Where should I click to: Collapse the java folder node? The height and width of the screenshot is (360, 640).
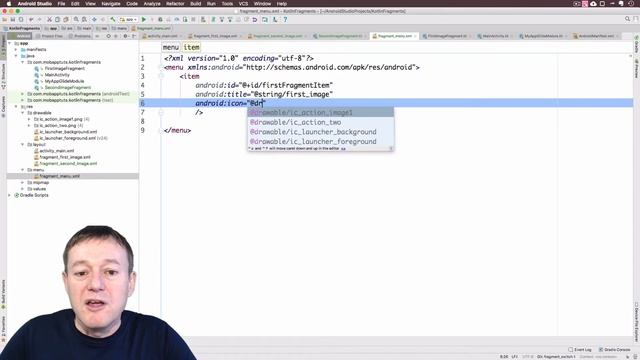16,56
